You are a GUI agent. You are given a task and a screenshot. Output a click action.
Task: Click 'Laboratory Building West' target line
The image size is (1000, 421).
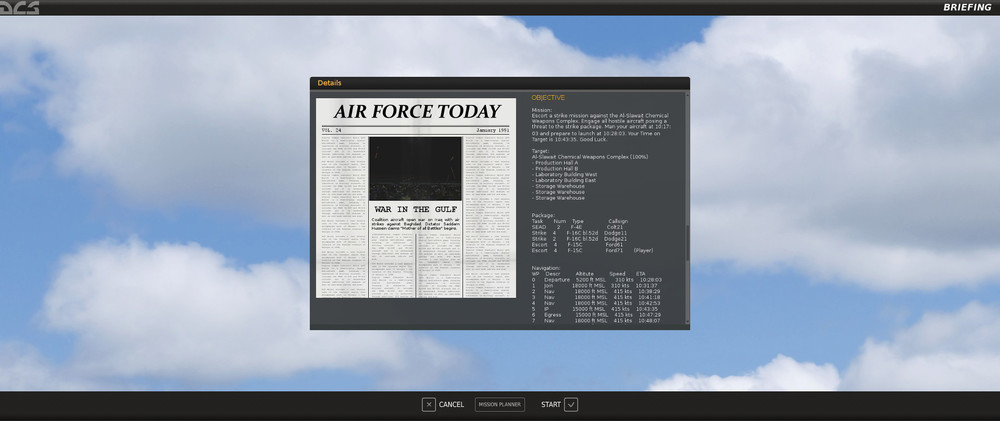(566, 174)
